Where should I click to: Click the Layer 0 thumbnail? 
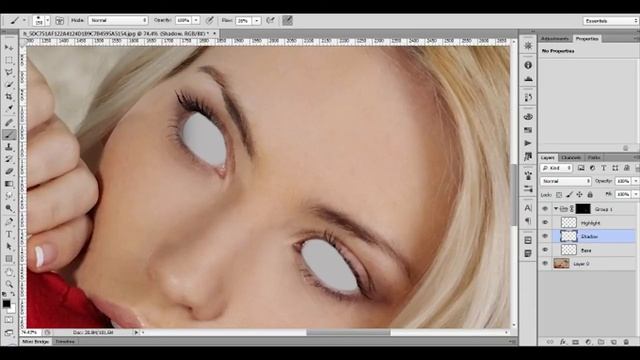coord(561,264)
